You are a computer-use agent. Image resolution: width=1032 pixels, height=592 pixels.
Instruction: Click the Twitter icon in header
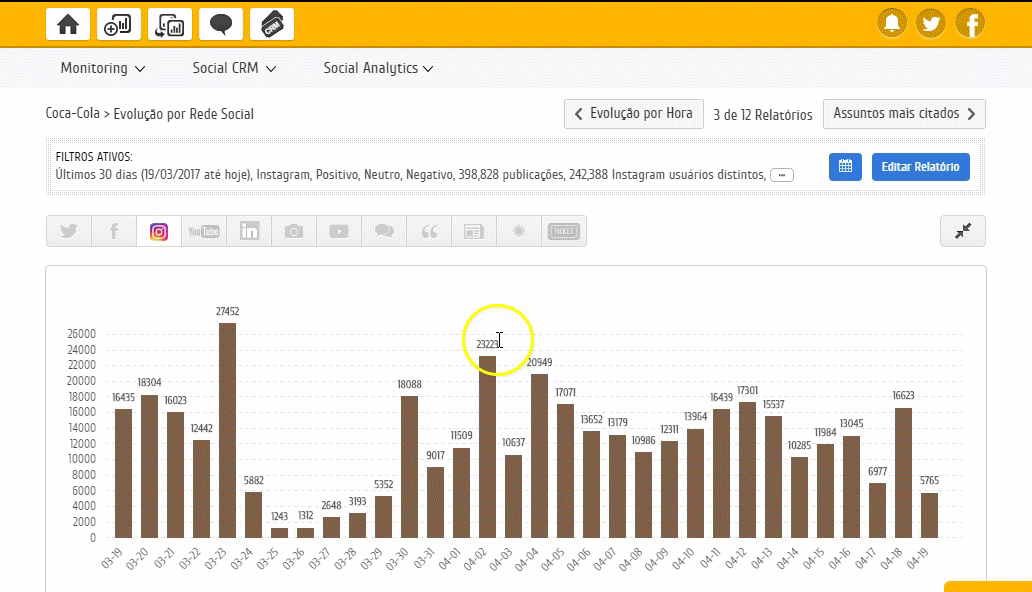931,23
